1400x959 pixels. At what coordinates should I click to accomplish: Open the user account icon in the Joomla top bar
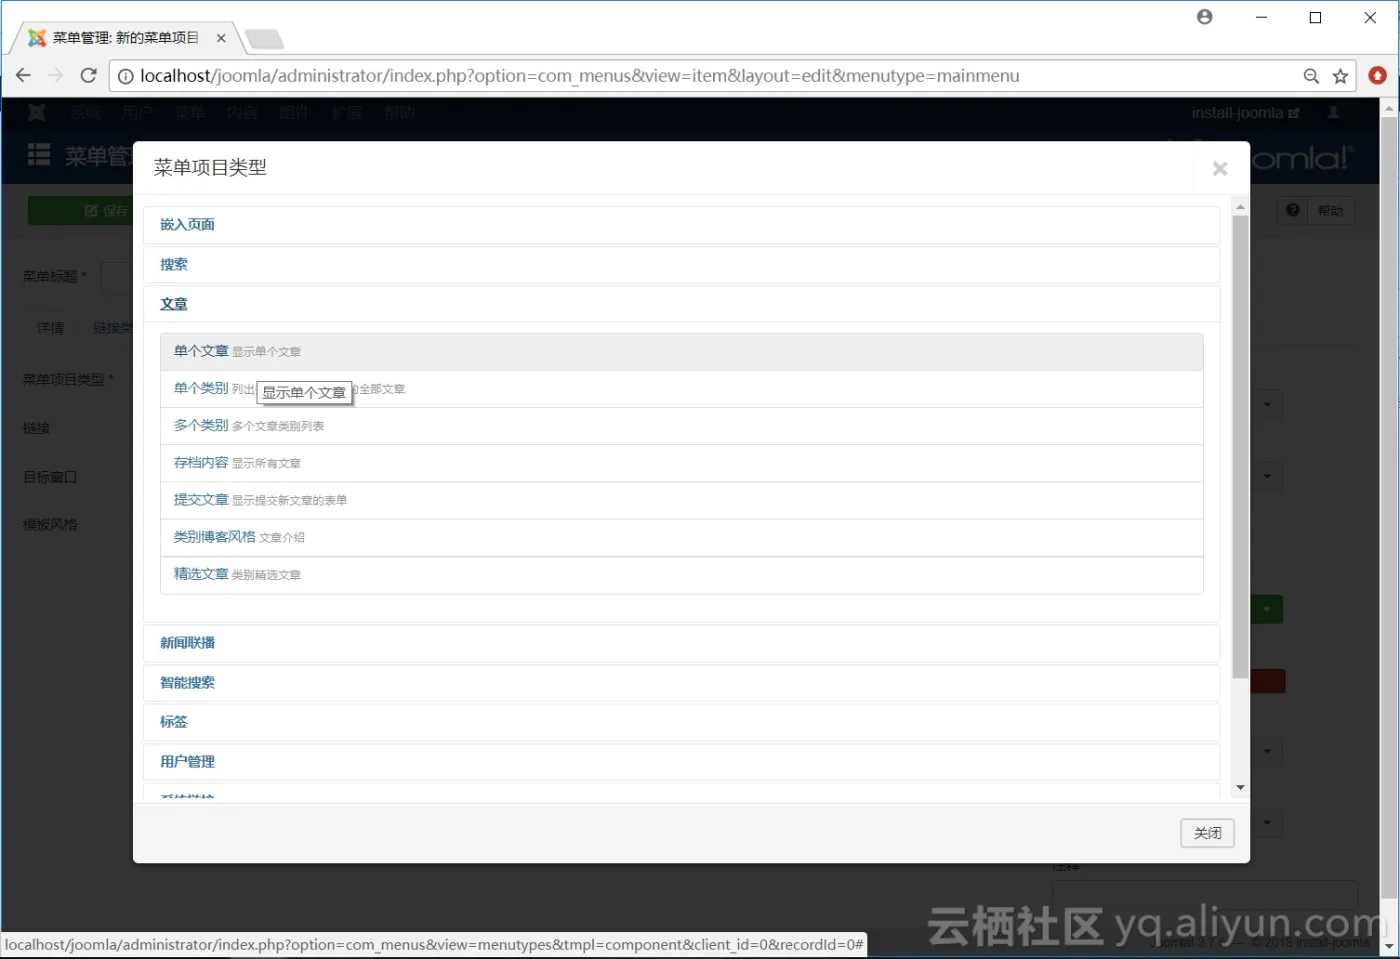(x=1333, y=112)
